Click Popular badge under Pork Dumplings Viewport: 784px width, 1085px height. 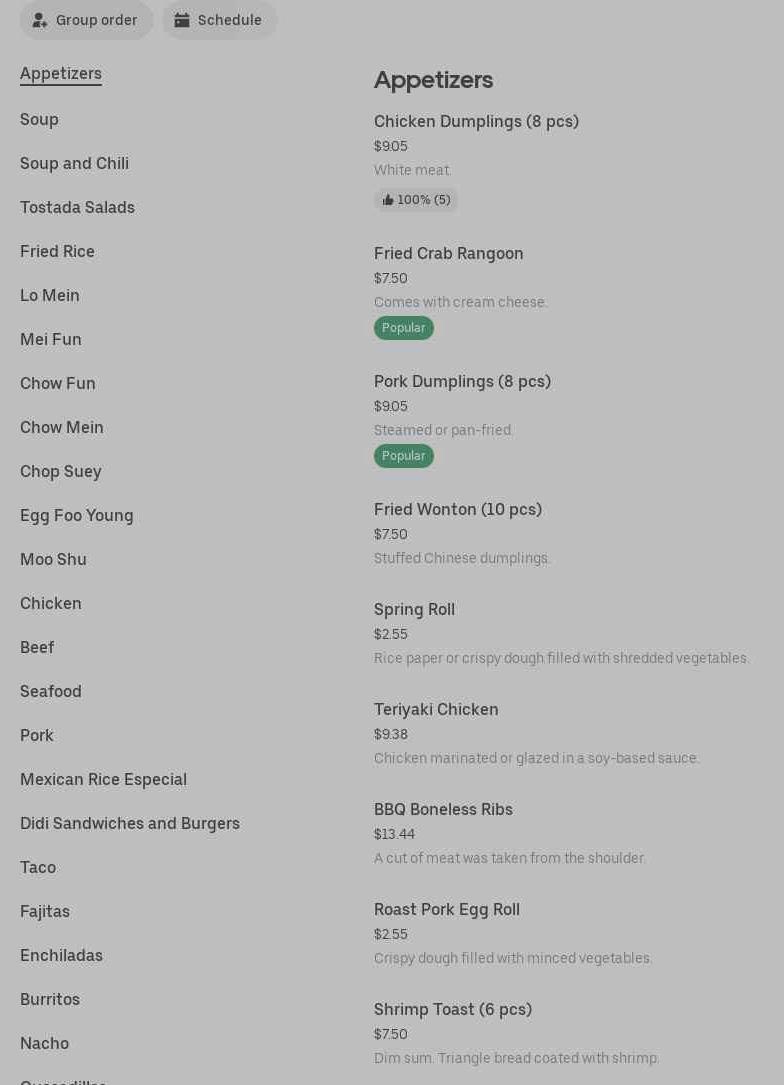tap(404, 456)
